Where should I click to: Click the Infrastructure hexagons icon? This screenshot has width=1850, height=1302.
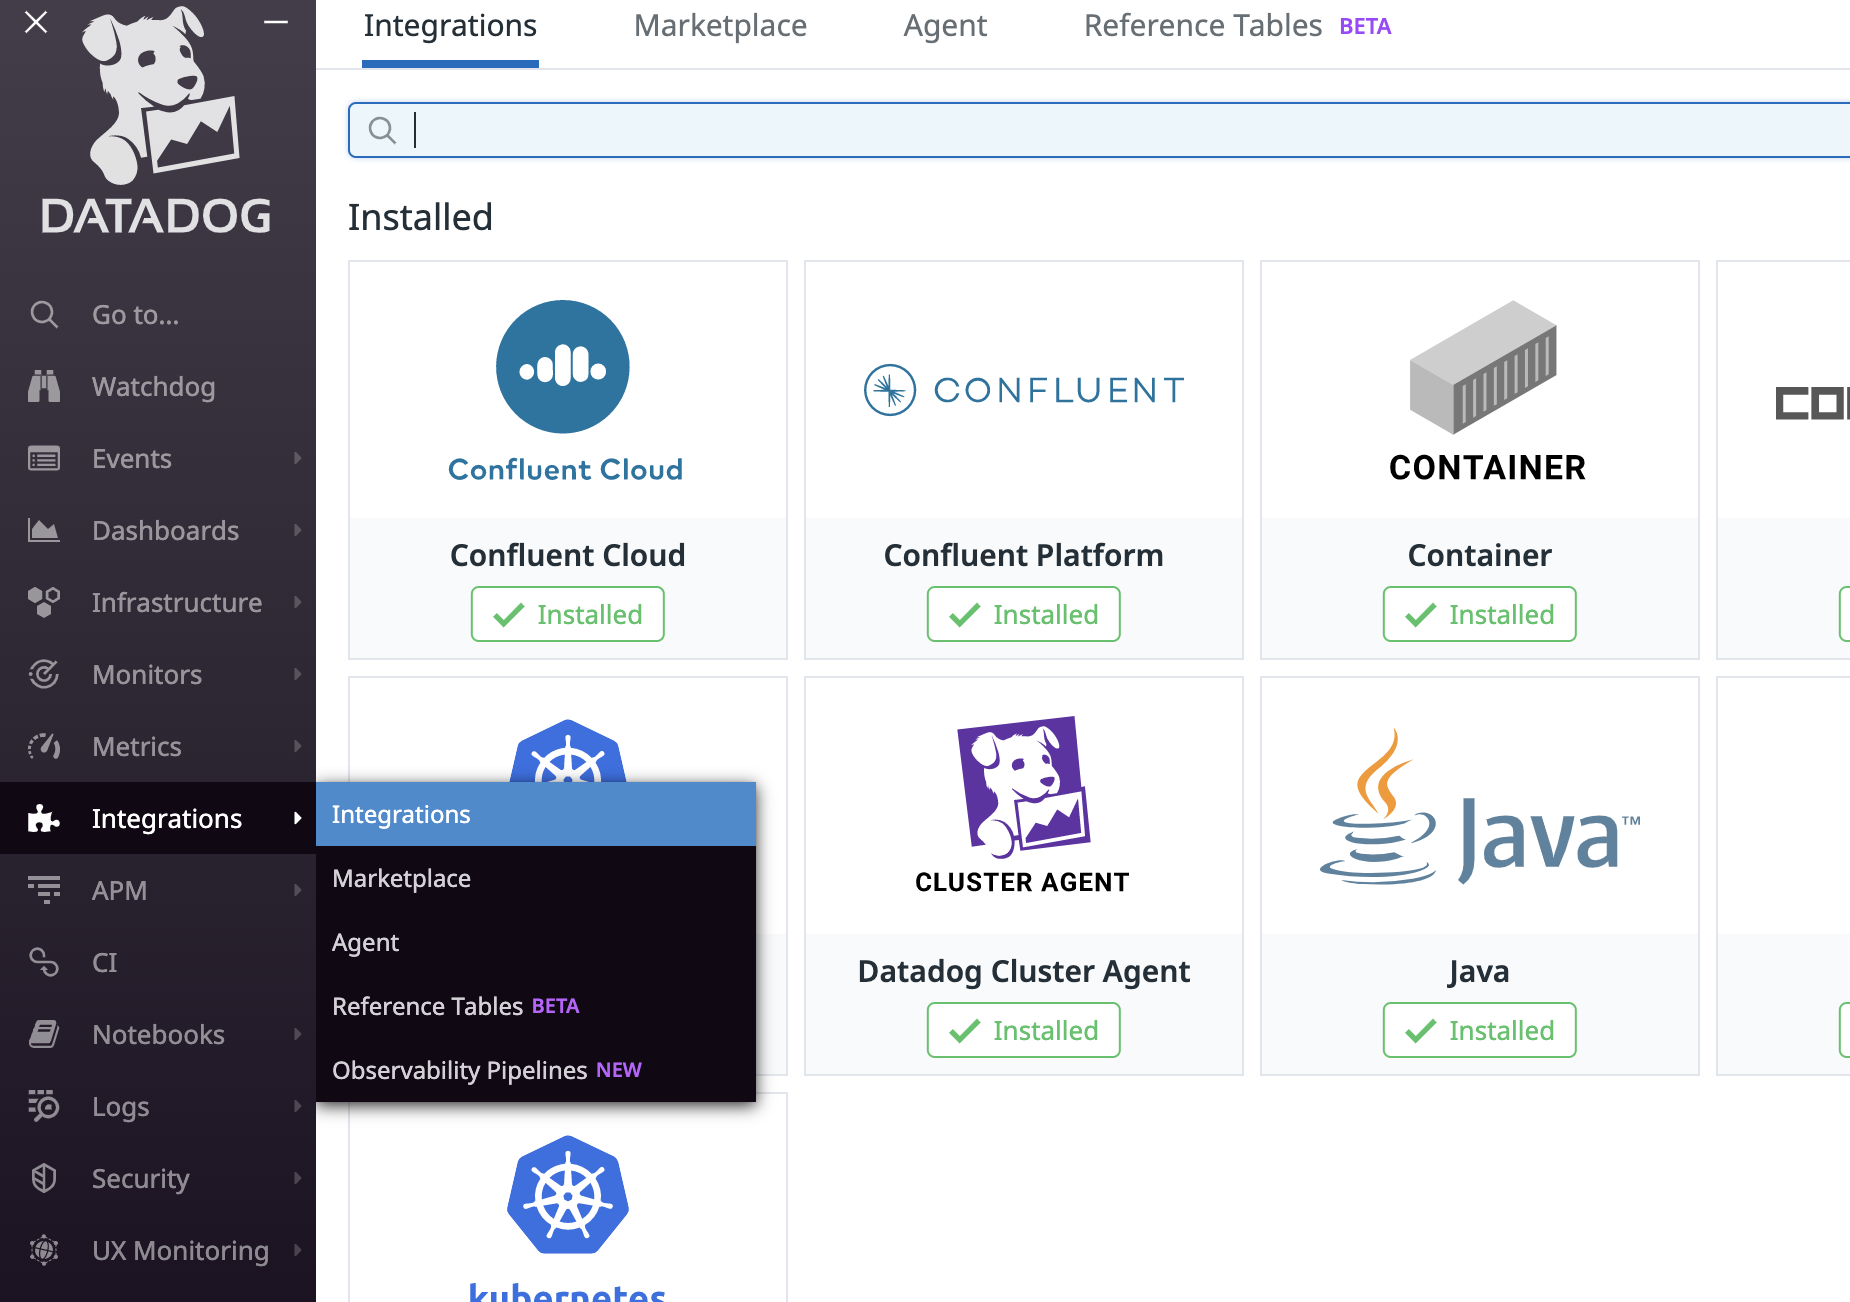point(44,603)
